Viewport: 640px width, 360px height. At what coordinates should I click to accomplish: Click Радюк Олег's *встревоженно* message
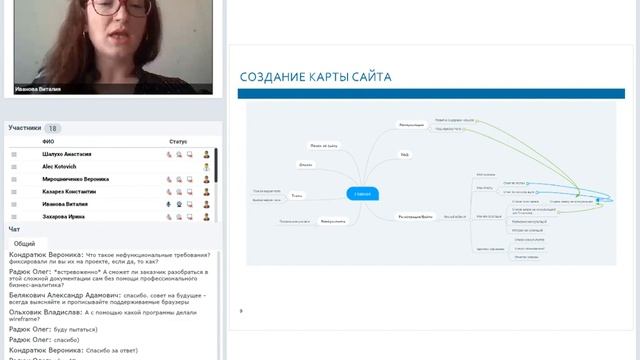coord(109,278)
